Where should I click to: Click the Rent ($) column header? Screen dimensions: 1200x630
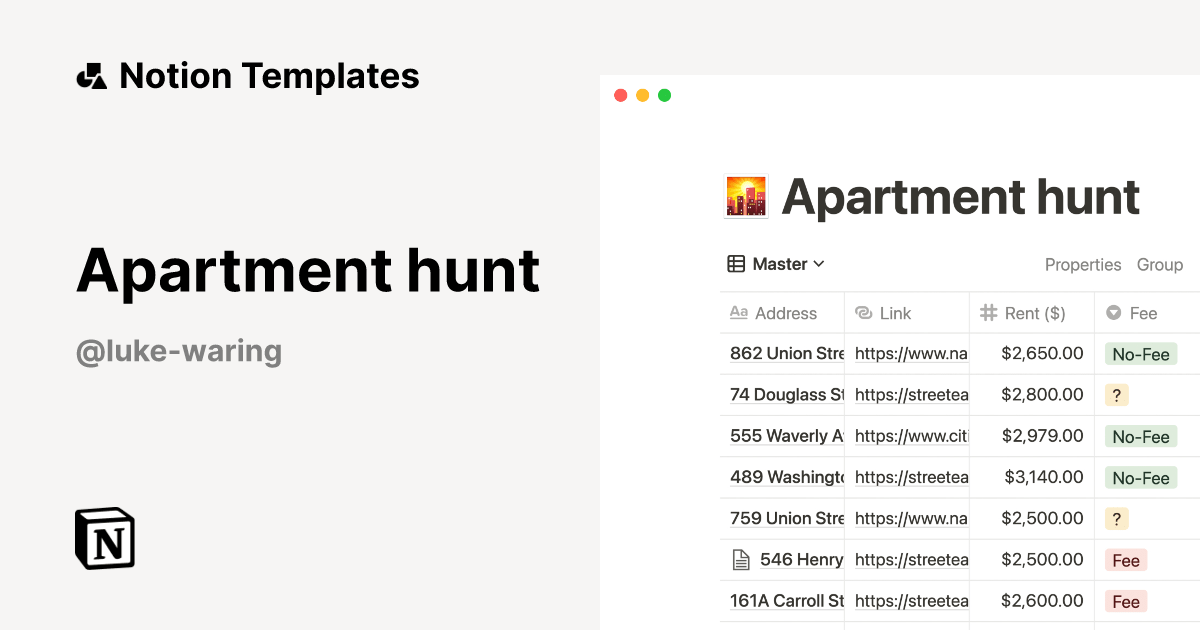[1032, 313]
